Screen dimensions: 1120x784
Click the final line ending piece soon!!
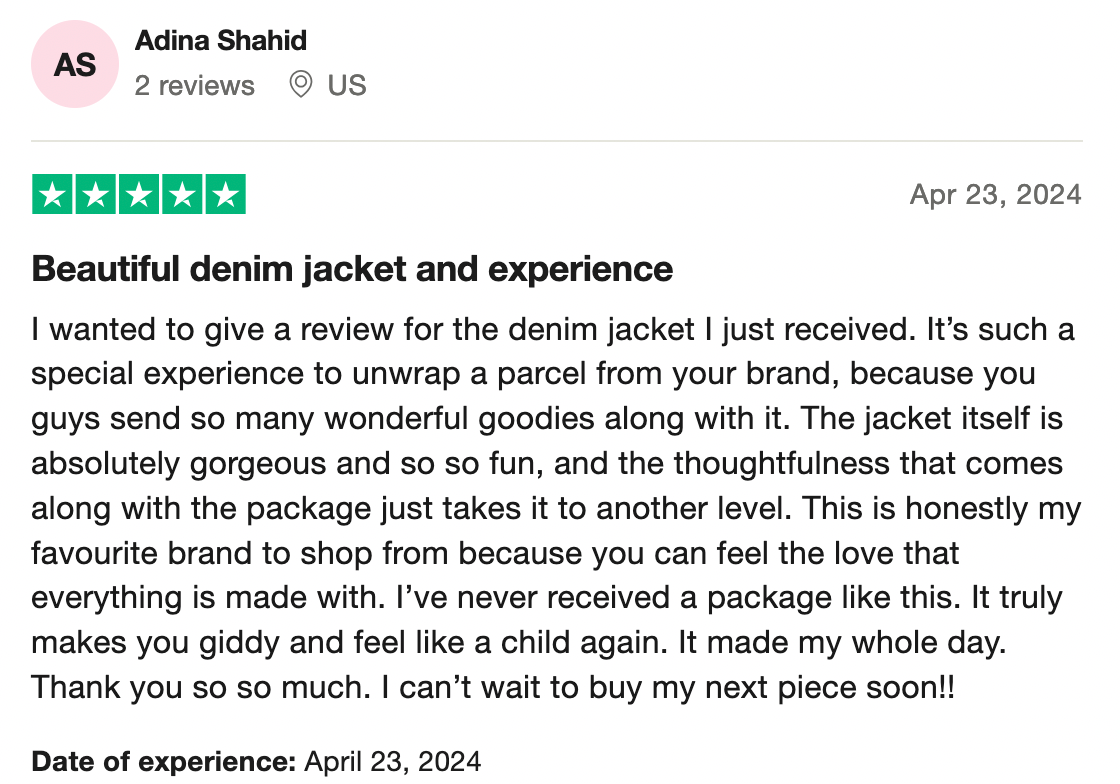pyautogui.click(x=493, y=688)
